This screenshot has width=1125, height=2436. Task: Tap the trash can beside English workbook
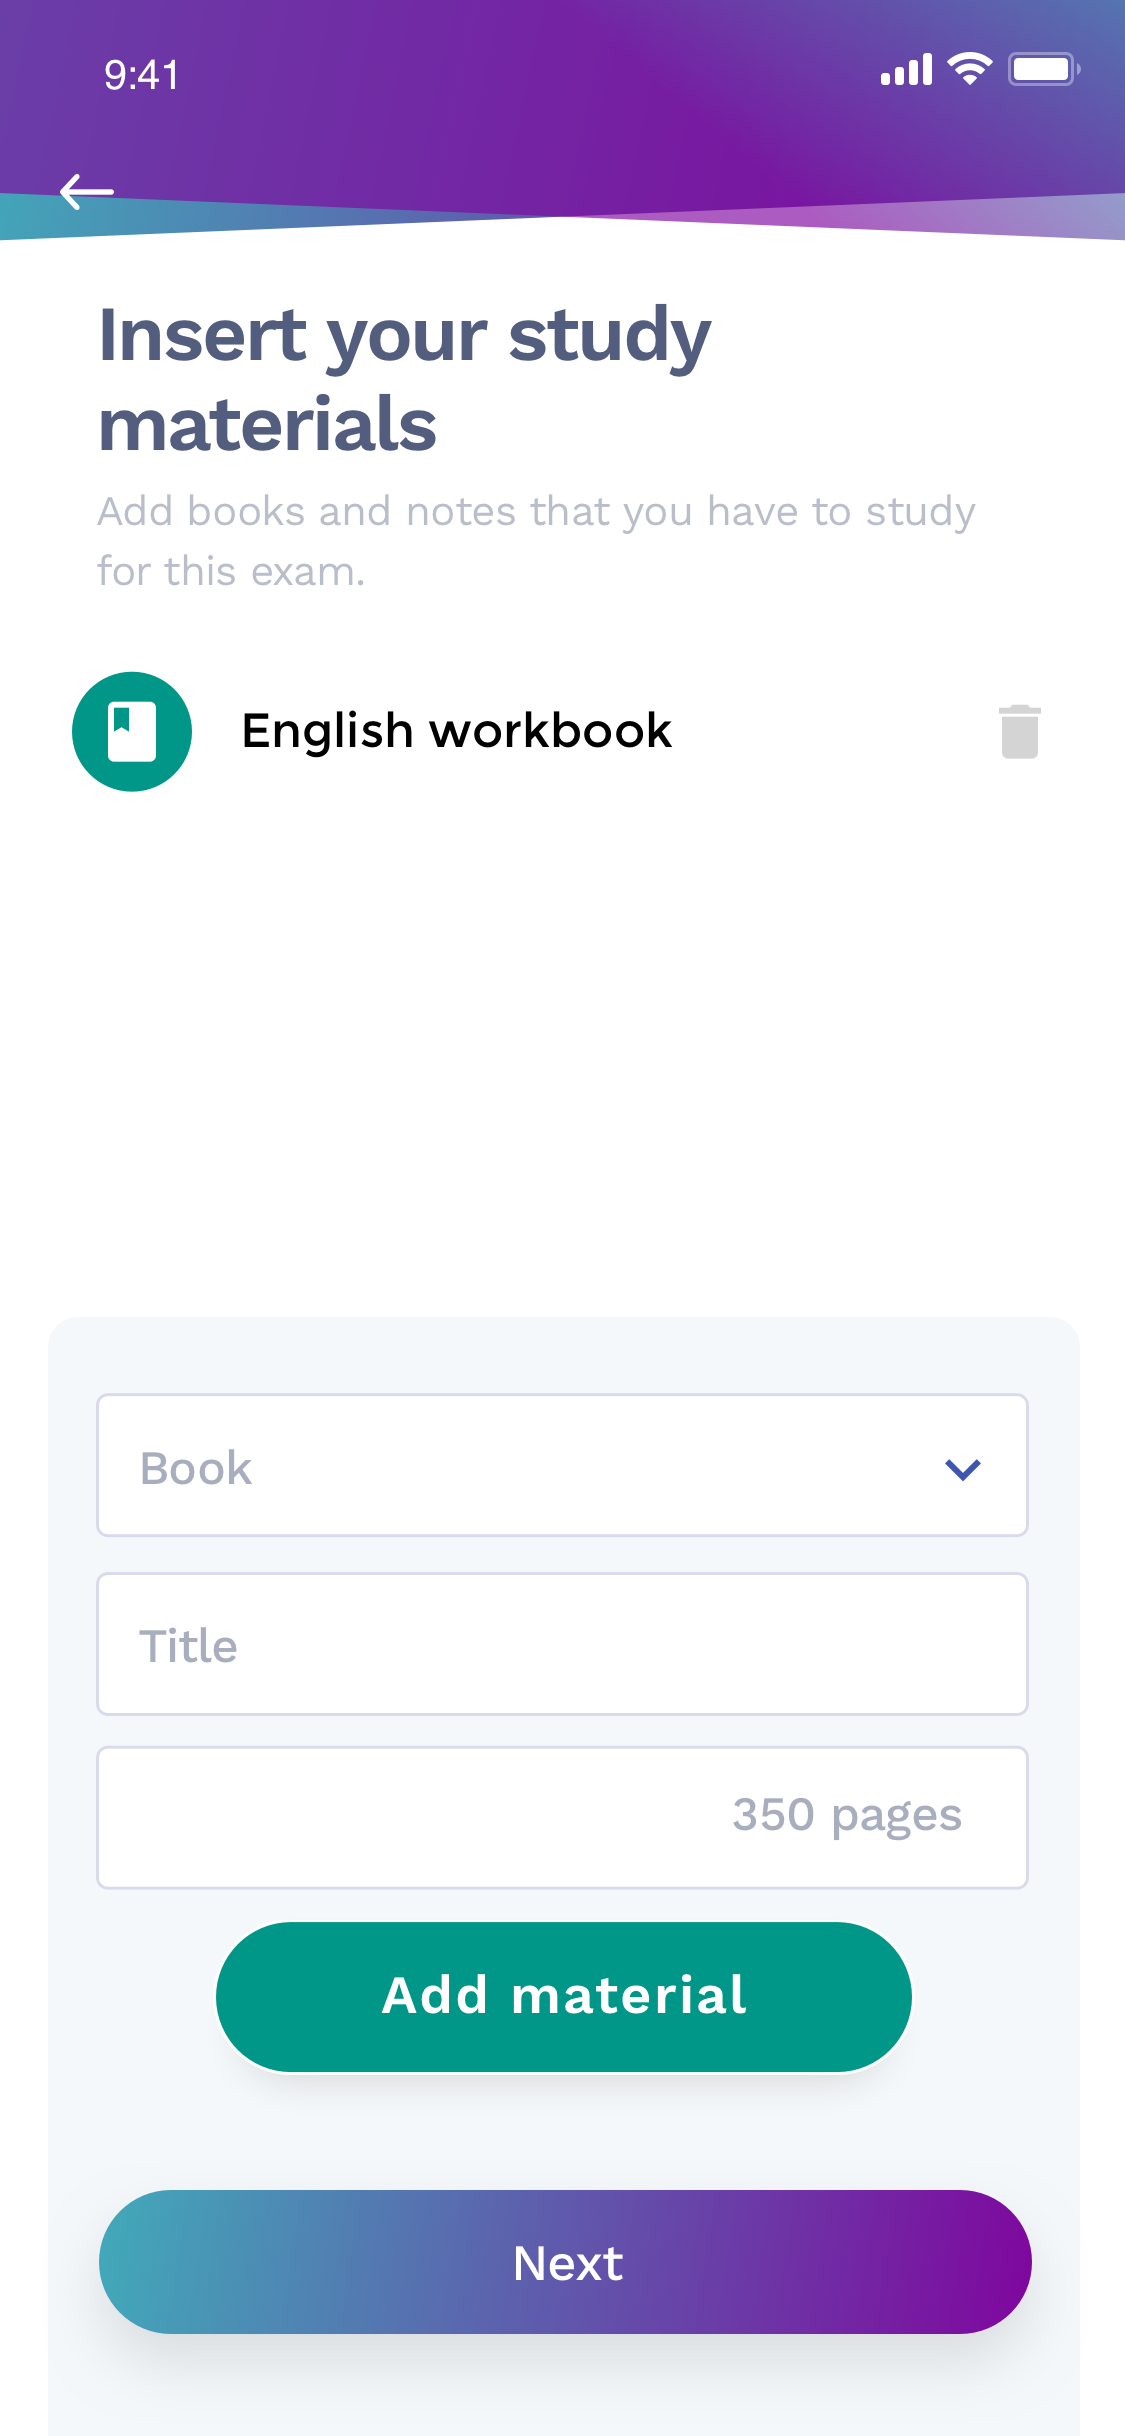point(1021,731)
